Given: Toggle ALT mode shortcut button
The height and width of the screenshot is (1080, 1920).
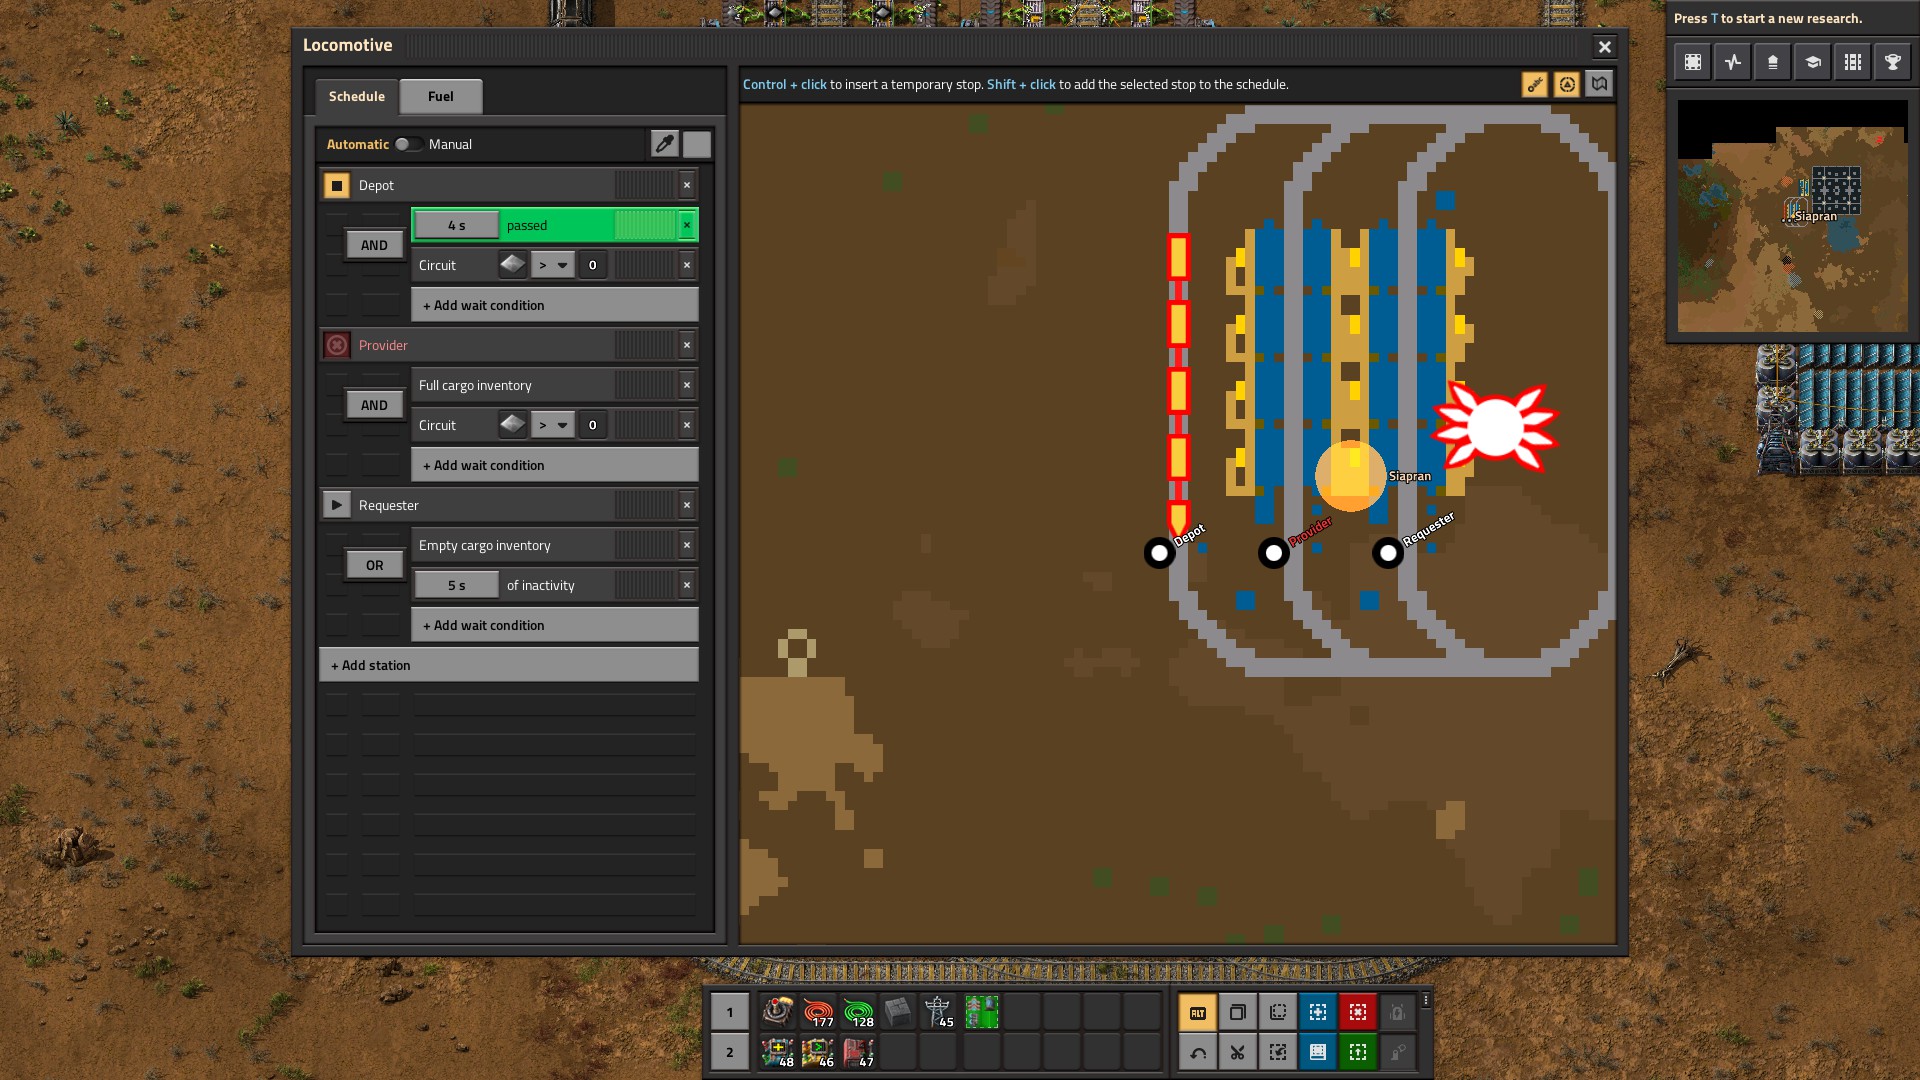Looking at the screenshot, I should (x=1198, y=1012).
